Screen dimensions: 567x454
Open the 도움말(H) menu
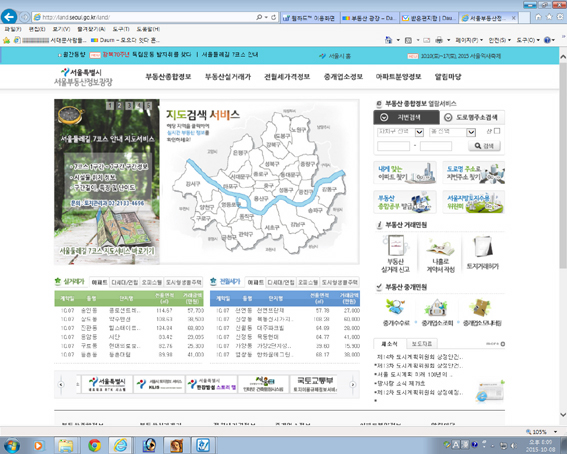148,29
